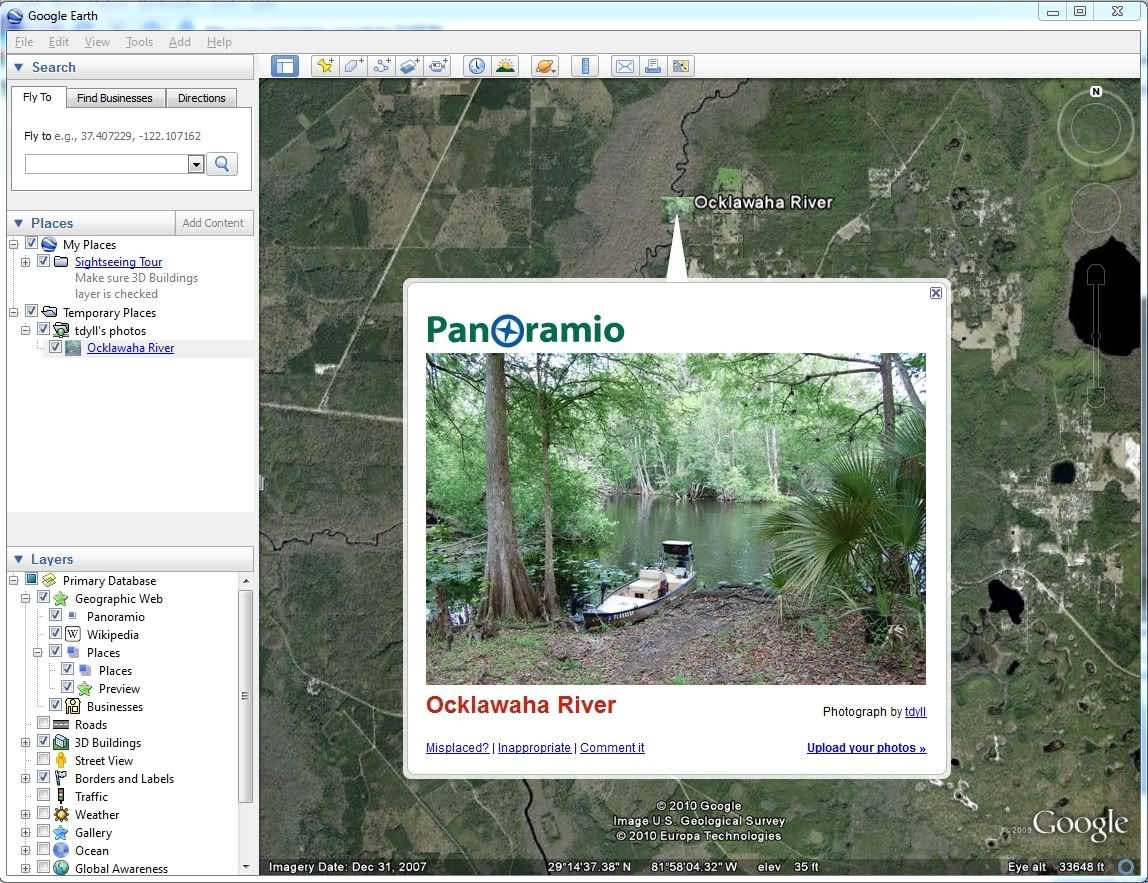Add a placemark using the pushpin icon

click(325, 66)
